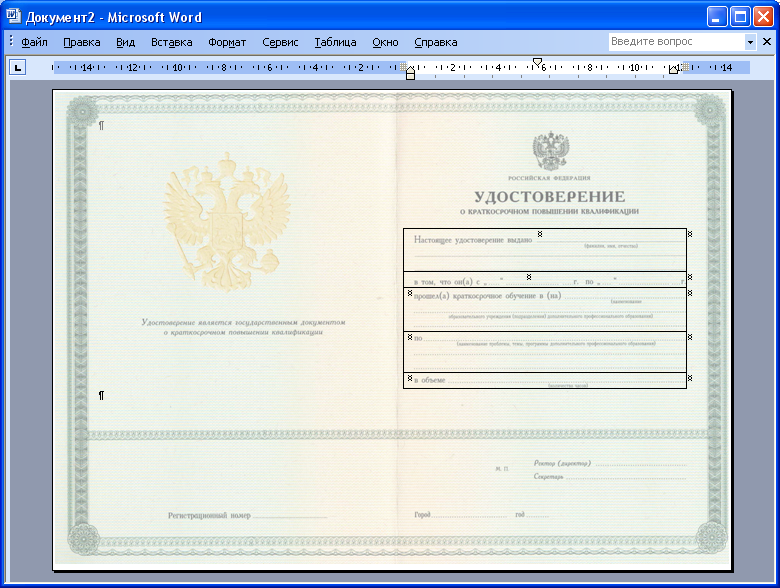Close the Microsoft Word window

[763, 17]
